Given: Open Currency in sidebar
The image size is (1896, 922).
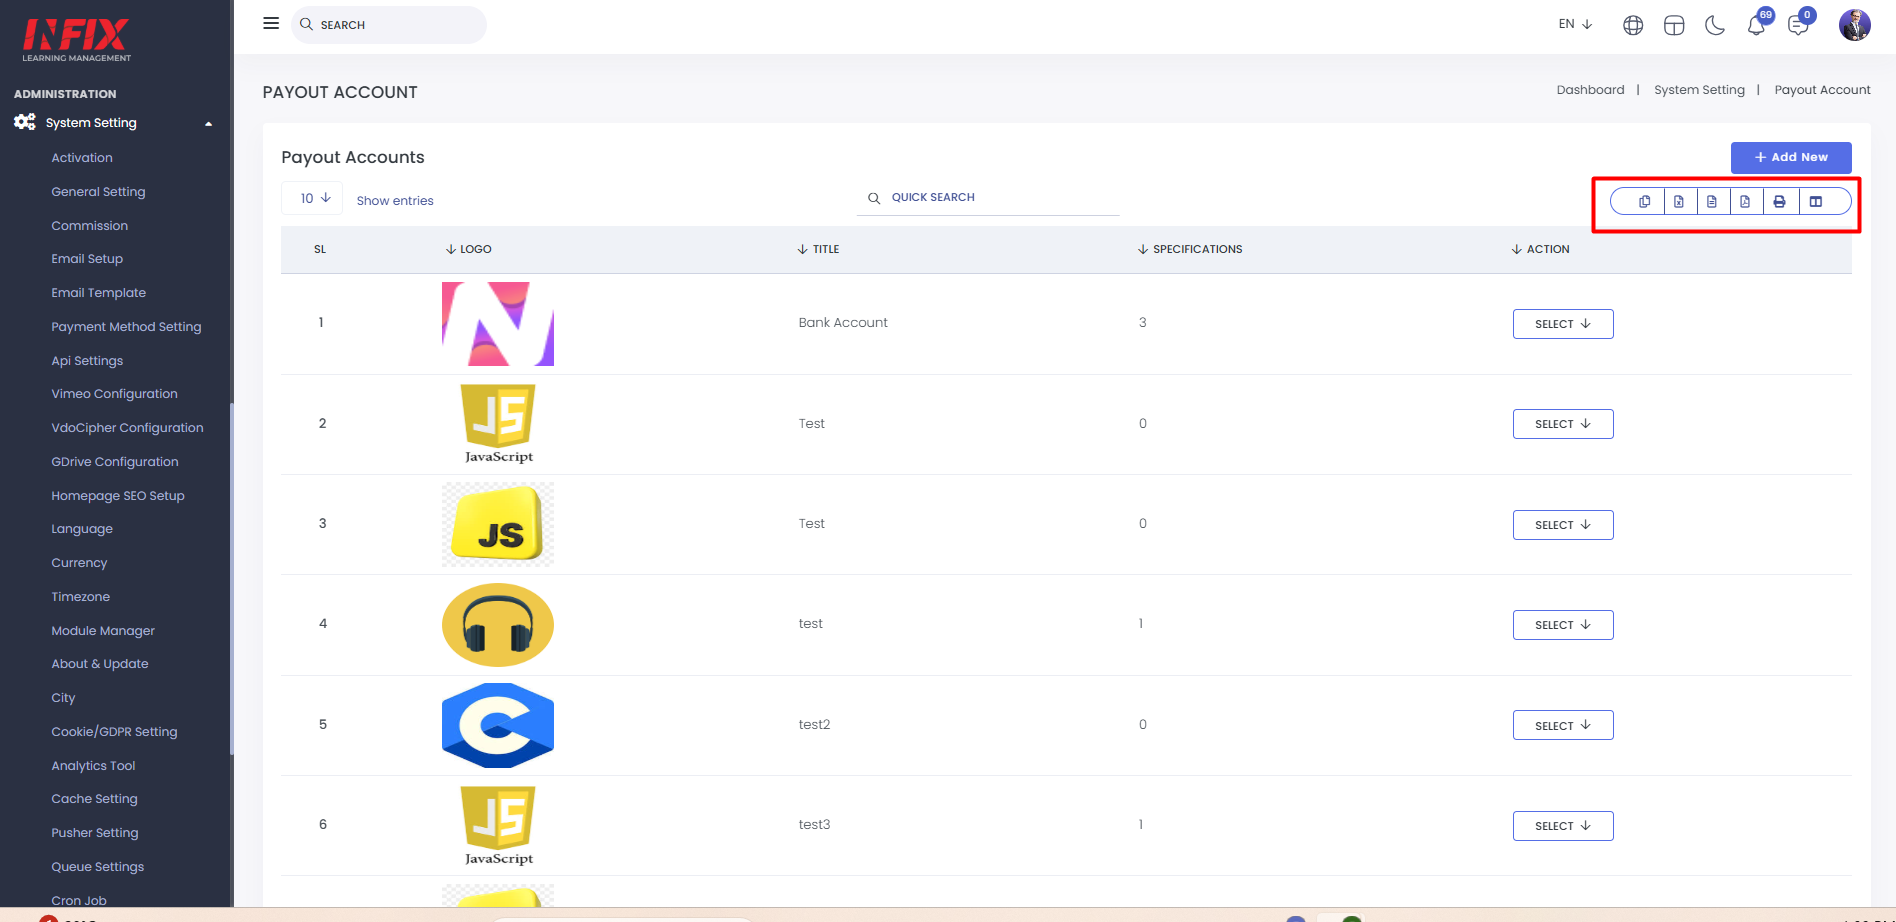Looking at the screenshot, I should 79,563.
